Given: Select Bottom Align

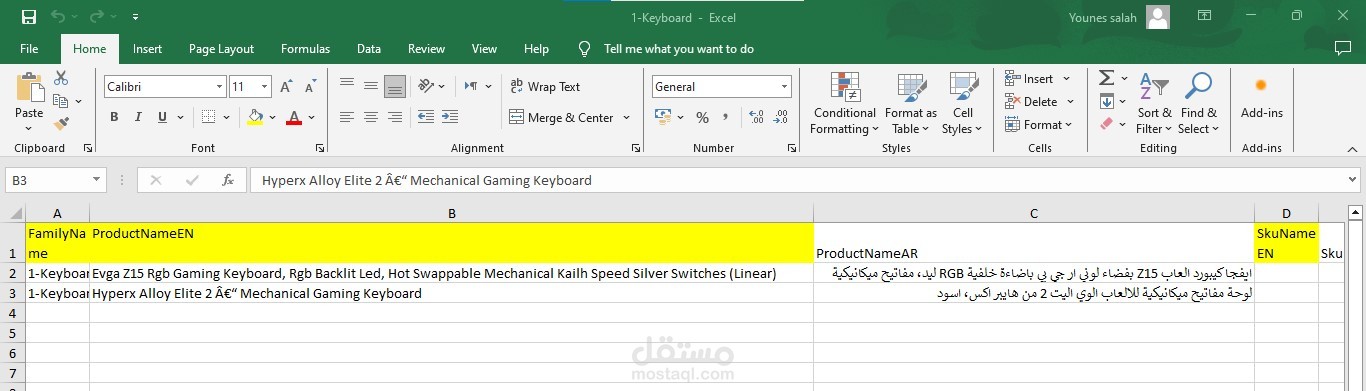Looking at the screenshot, I should (x=395, y=86).
